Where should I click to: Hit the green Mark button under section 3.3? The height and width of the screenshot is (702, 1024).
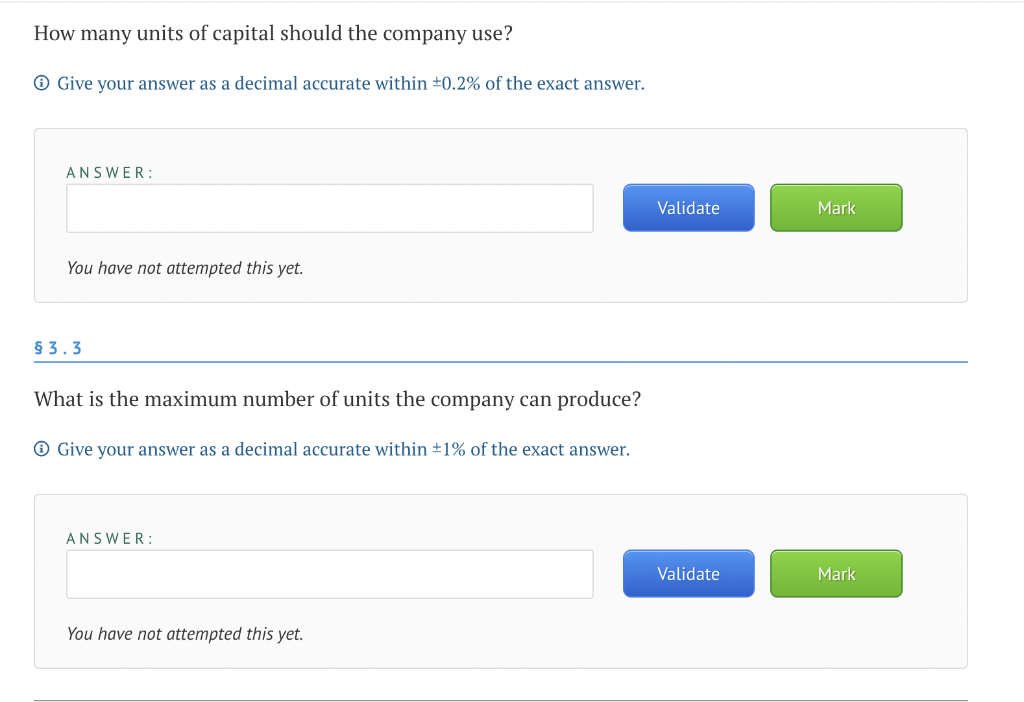pyautogui.click(x=836, y=574)
